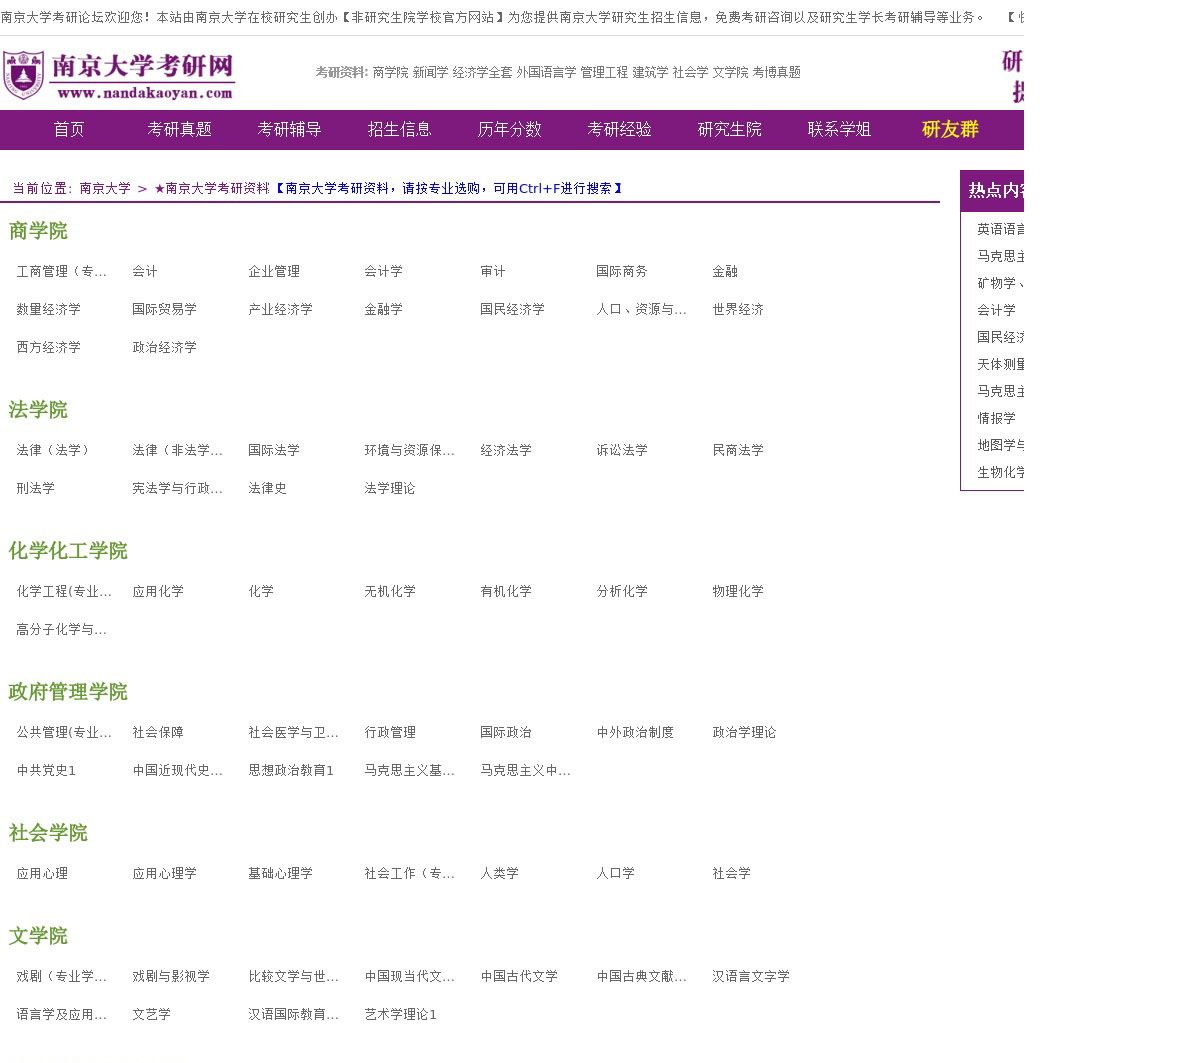
Task: Go to 招生信息 in navigation bar
Action: coord(399,130)
